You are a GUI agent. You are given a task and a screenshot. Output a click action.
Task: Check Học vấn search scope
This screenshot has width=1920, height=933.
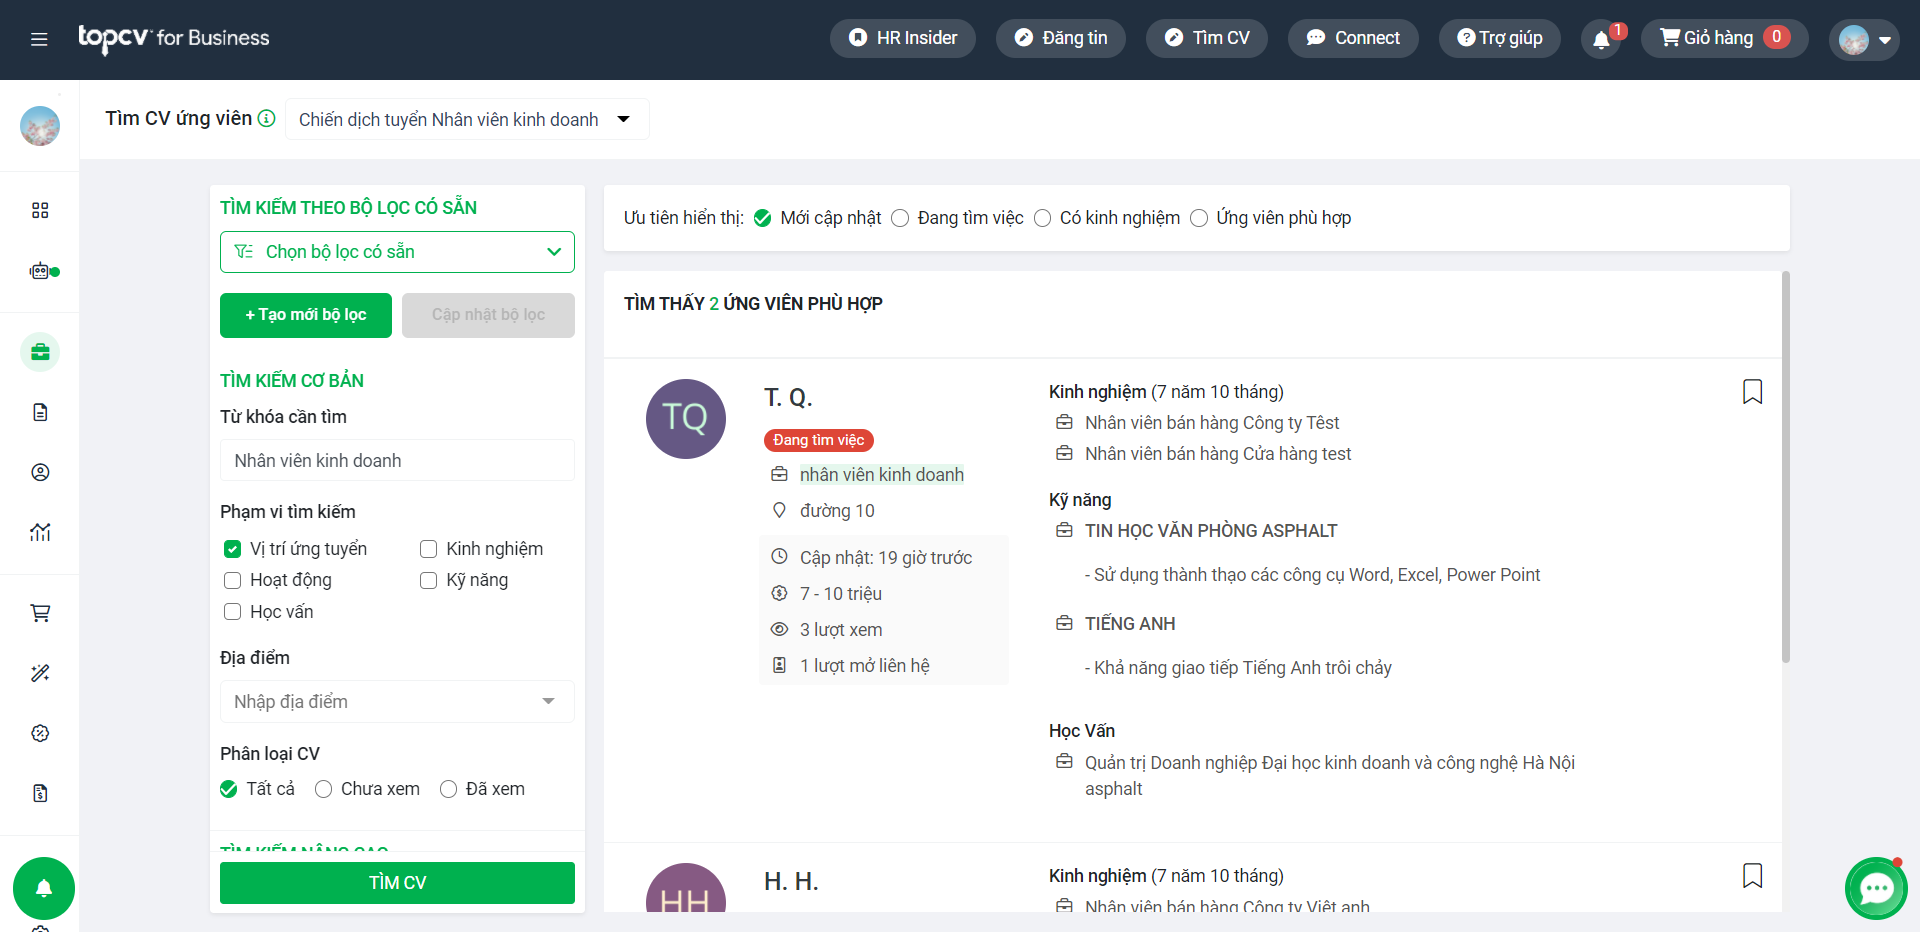[232, 612]
